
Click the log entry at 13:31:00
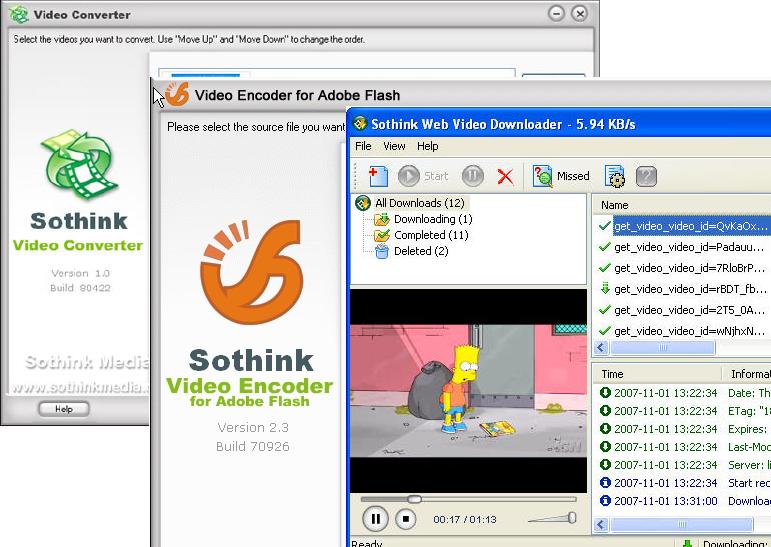click(x=684, y=501)
